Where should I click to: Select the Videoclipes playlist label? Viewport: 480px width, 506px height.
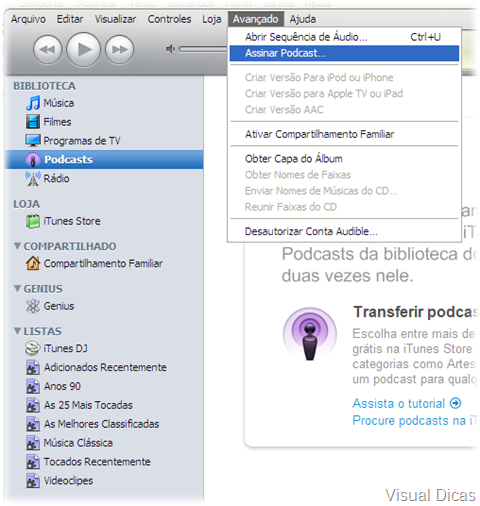pos(68,481)
